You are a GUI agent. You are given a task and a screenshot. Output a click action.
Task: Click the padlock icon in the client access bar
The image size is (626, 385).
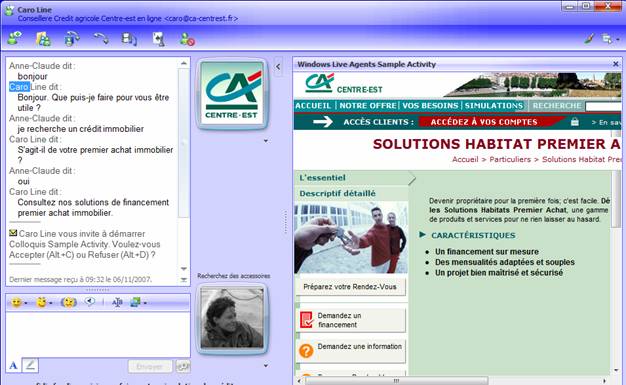pyautogui.click(x=574, y=121)
